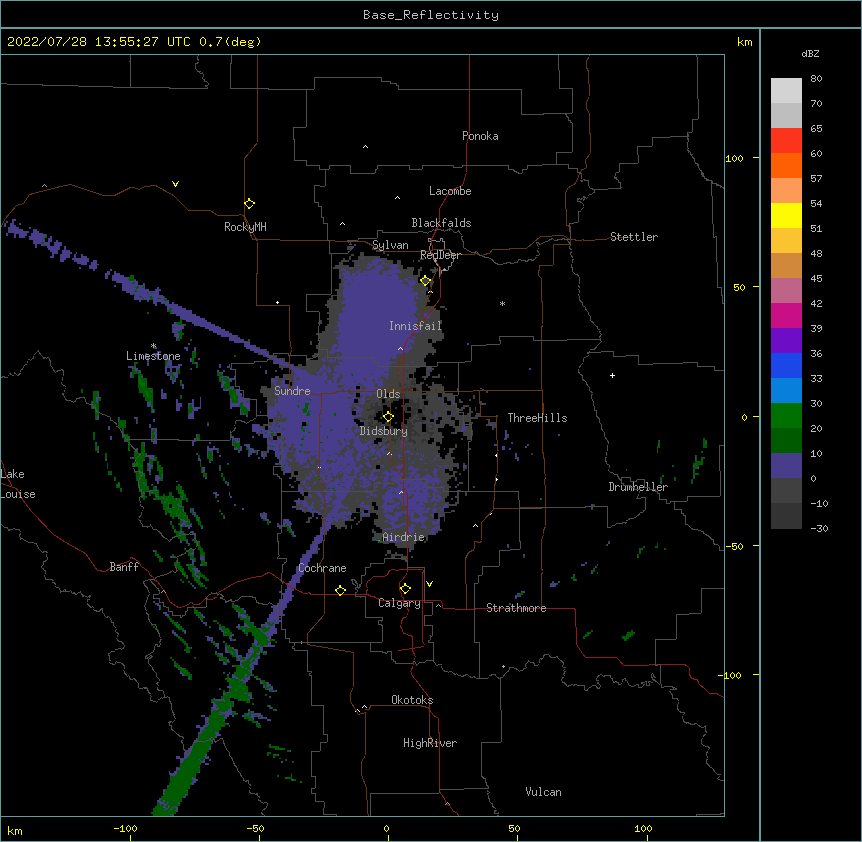The image size is (862, 842).
Task: Click the yellow 54 dBZ legend swatch
Action: 786,215
